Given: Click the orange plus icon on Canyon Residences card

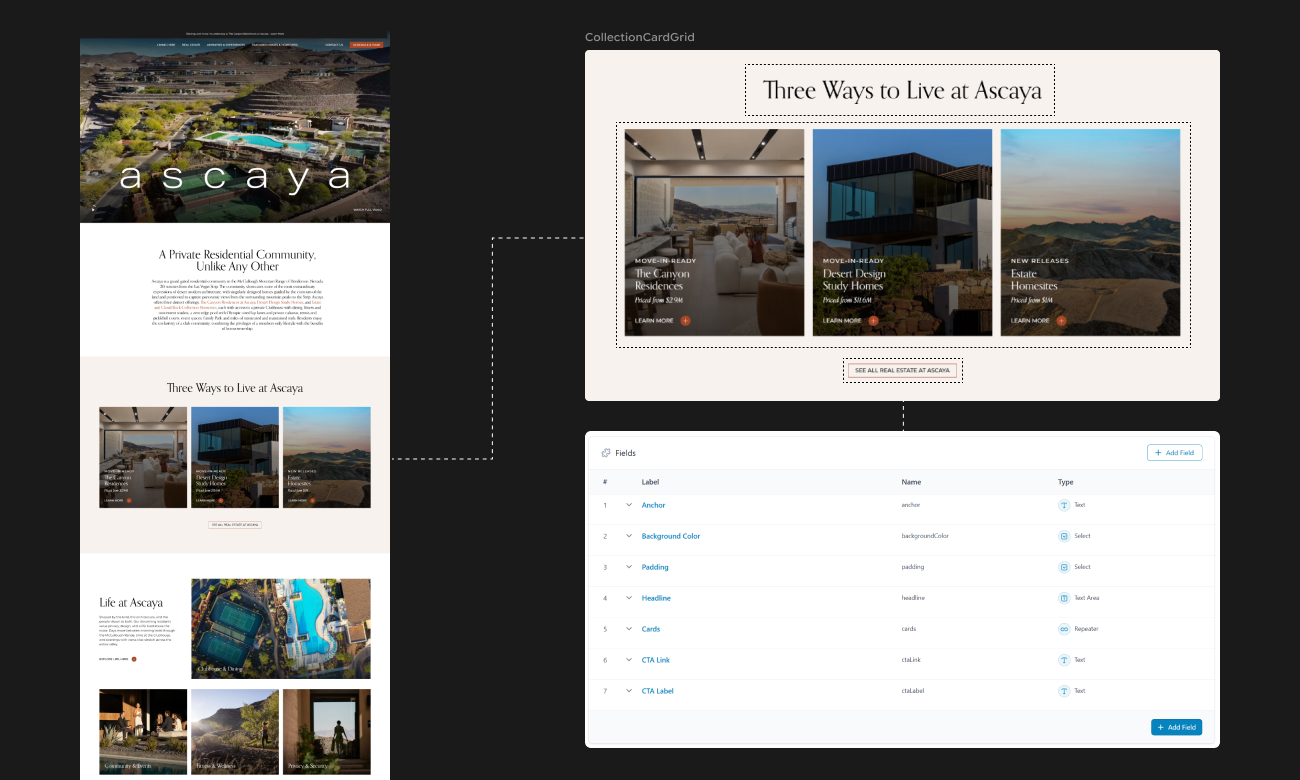Looking at the screenshot, I should click(x=685, y=321).
